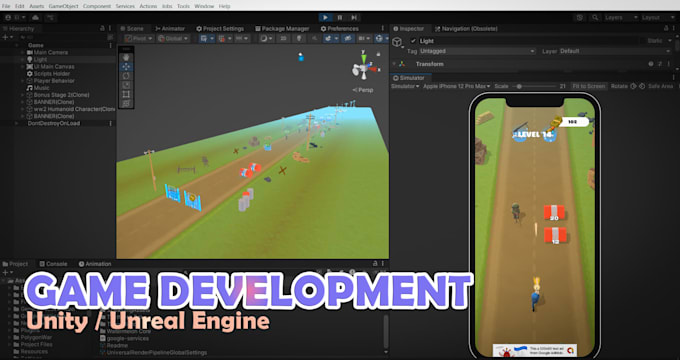This screenshot has width=680, height=360.
Task: Select the combined Transform tool
Action: pos(126,103)
